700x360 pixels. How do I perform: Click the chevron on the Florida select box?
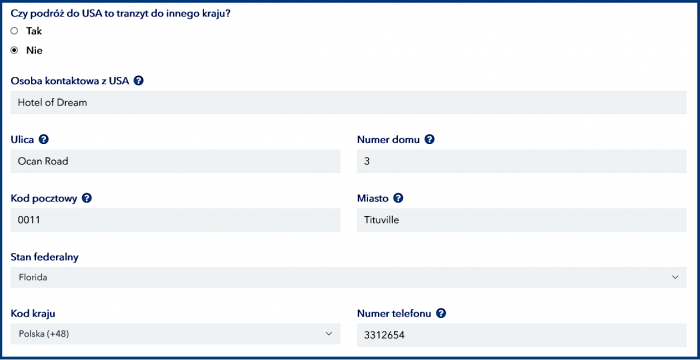tap(675, 277)
